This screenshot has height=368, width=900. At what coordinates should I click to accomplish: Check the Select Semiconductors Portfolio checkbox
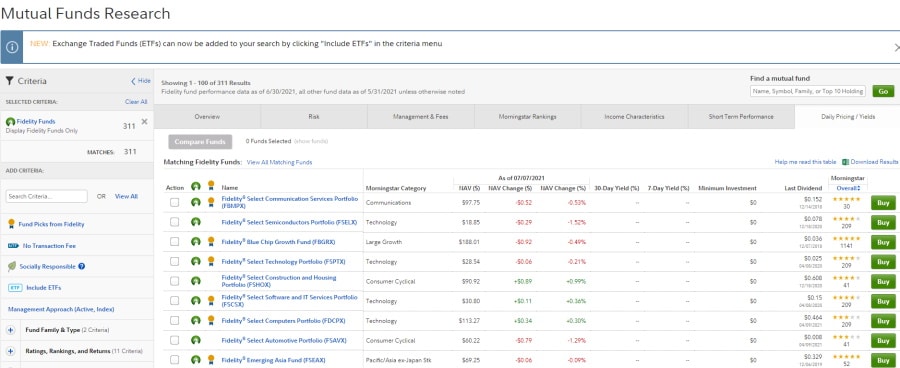point(174,222)
